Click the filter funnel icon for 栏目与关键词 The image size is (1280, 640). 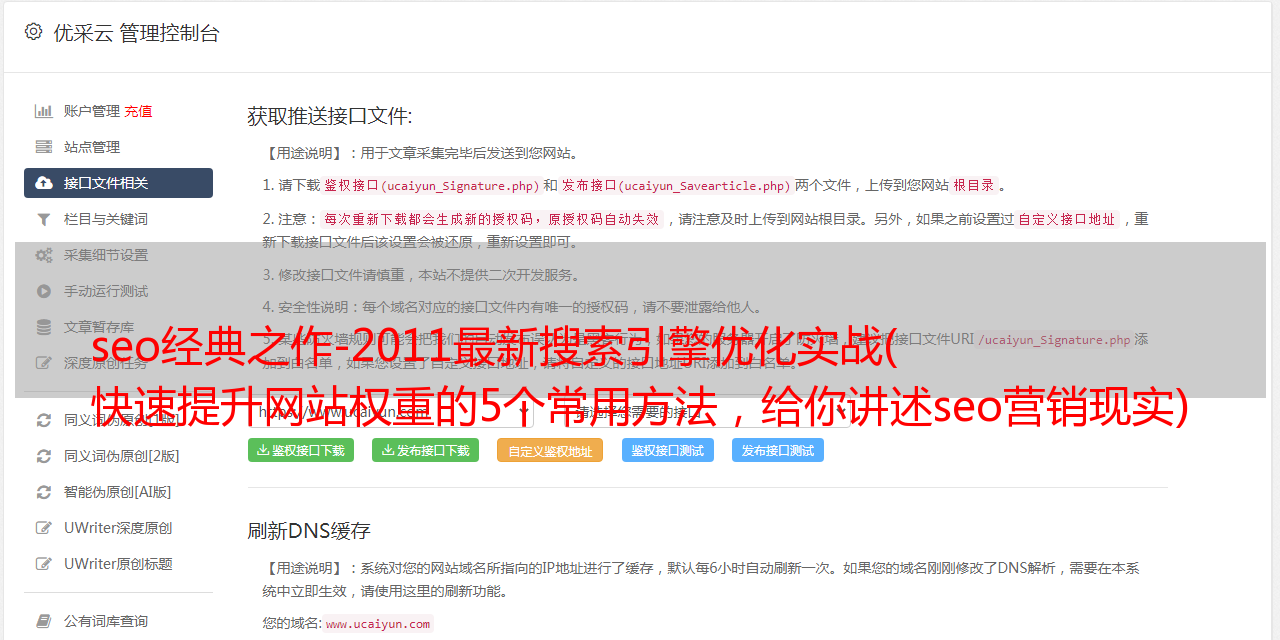44,219
